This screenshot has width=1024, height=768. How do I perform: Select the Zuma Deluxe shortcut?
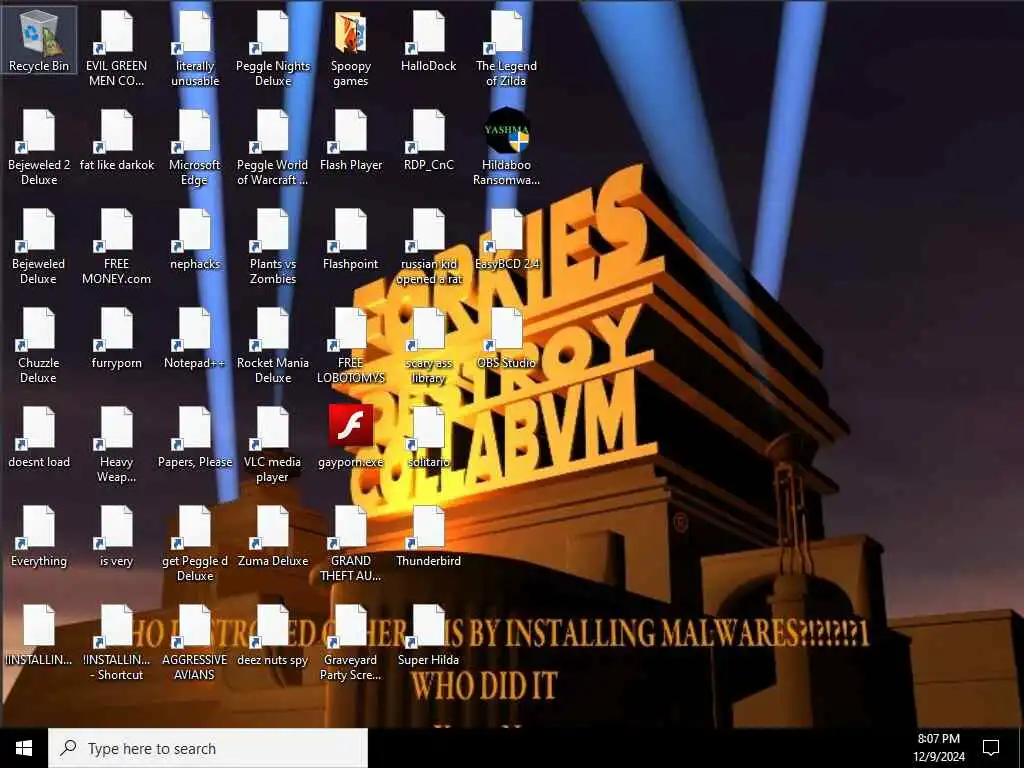pos(272,537)
